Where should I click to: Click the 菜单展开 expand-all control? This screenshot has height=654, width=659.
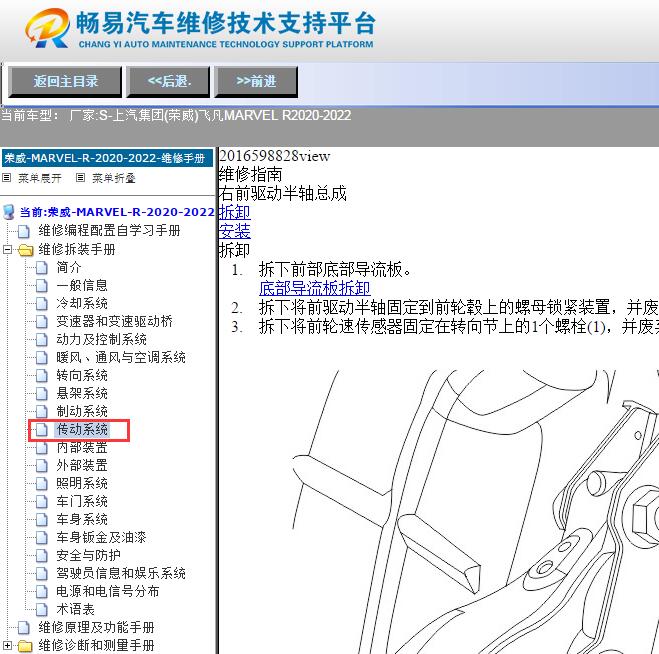coord(32,178)
